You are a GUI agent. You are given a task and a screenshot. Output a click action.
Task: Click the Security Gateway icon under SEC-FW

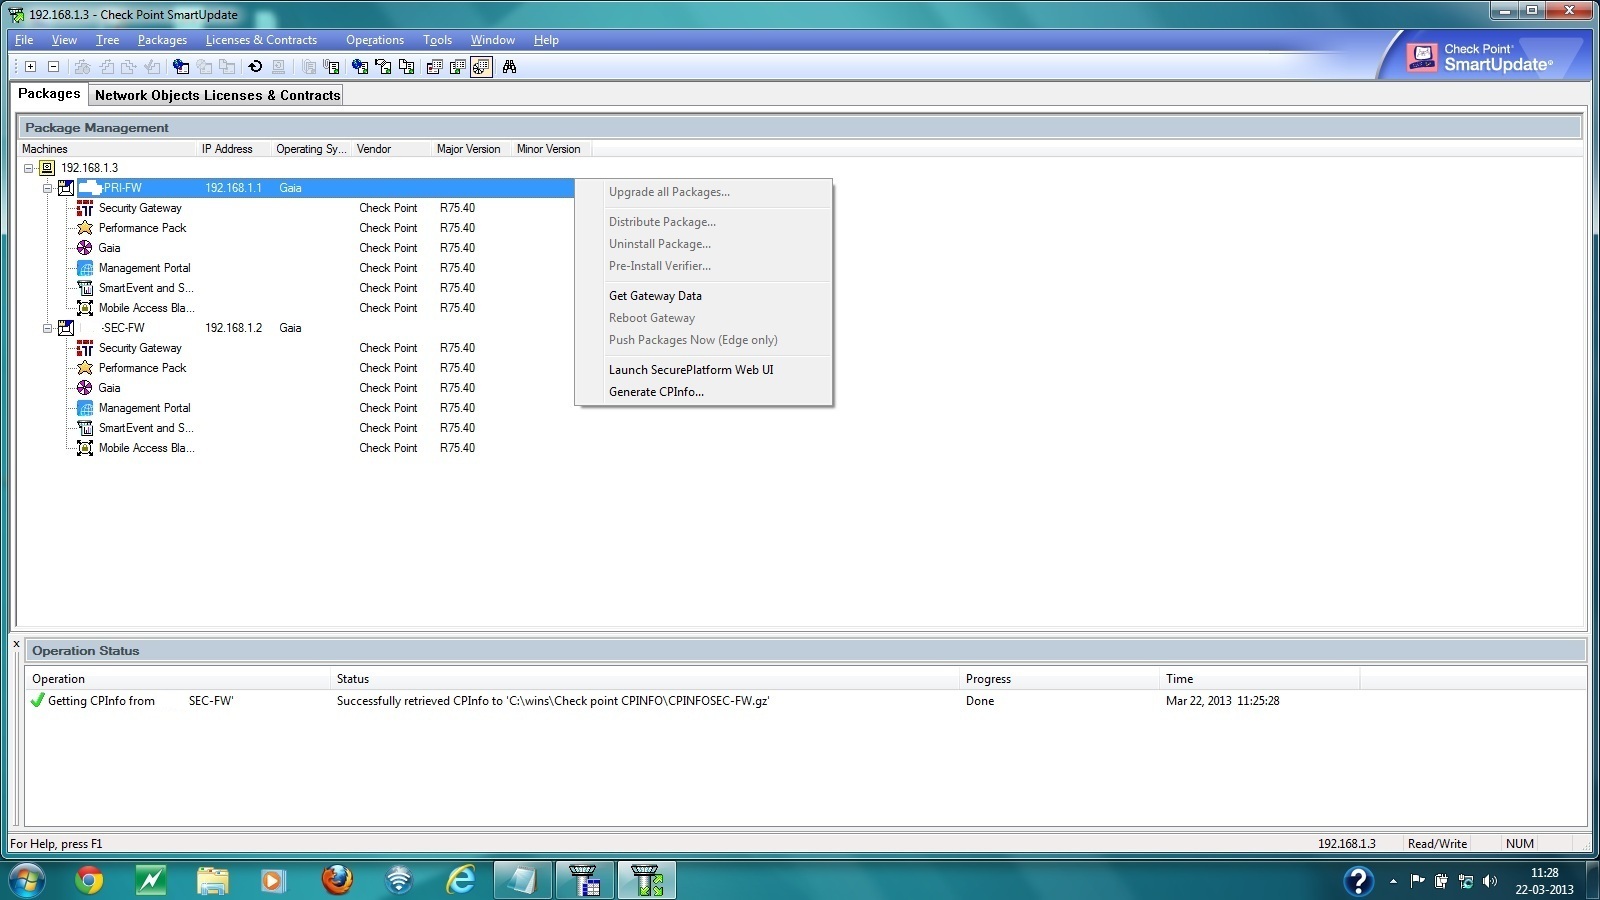[85, 348]
